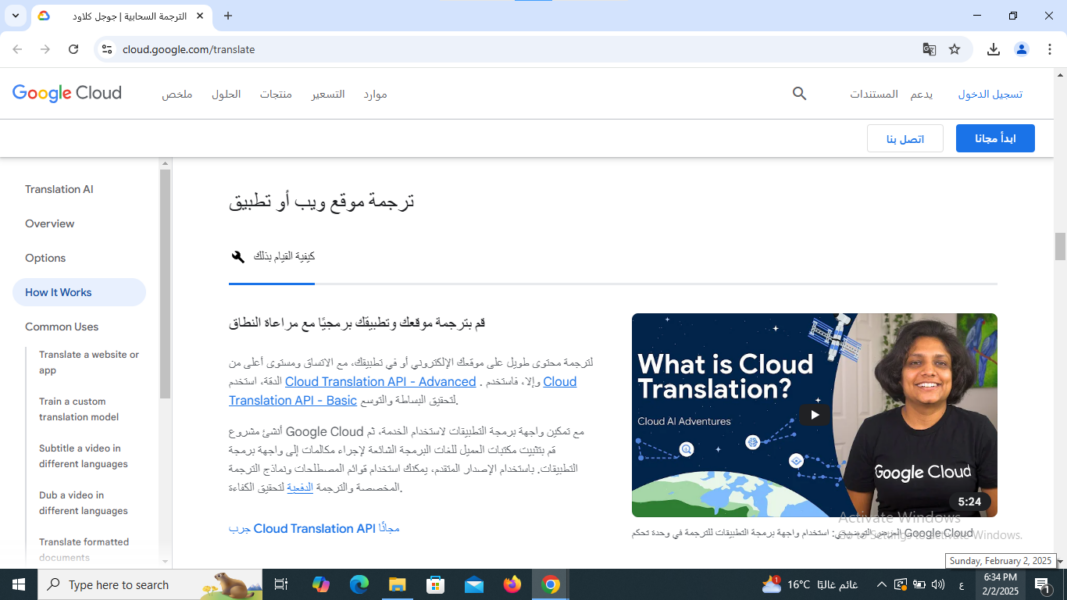
Task: Open the weather widget showing 16°C
Action: 810,584
